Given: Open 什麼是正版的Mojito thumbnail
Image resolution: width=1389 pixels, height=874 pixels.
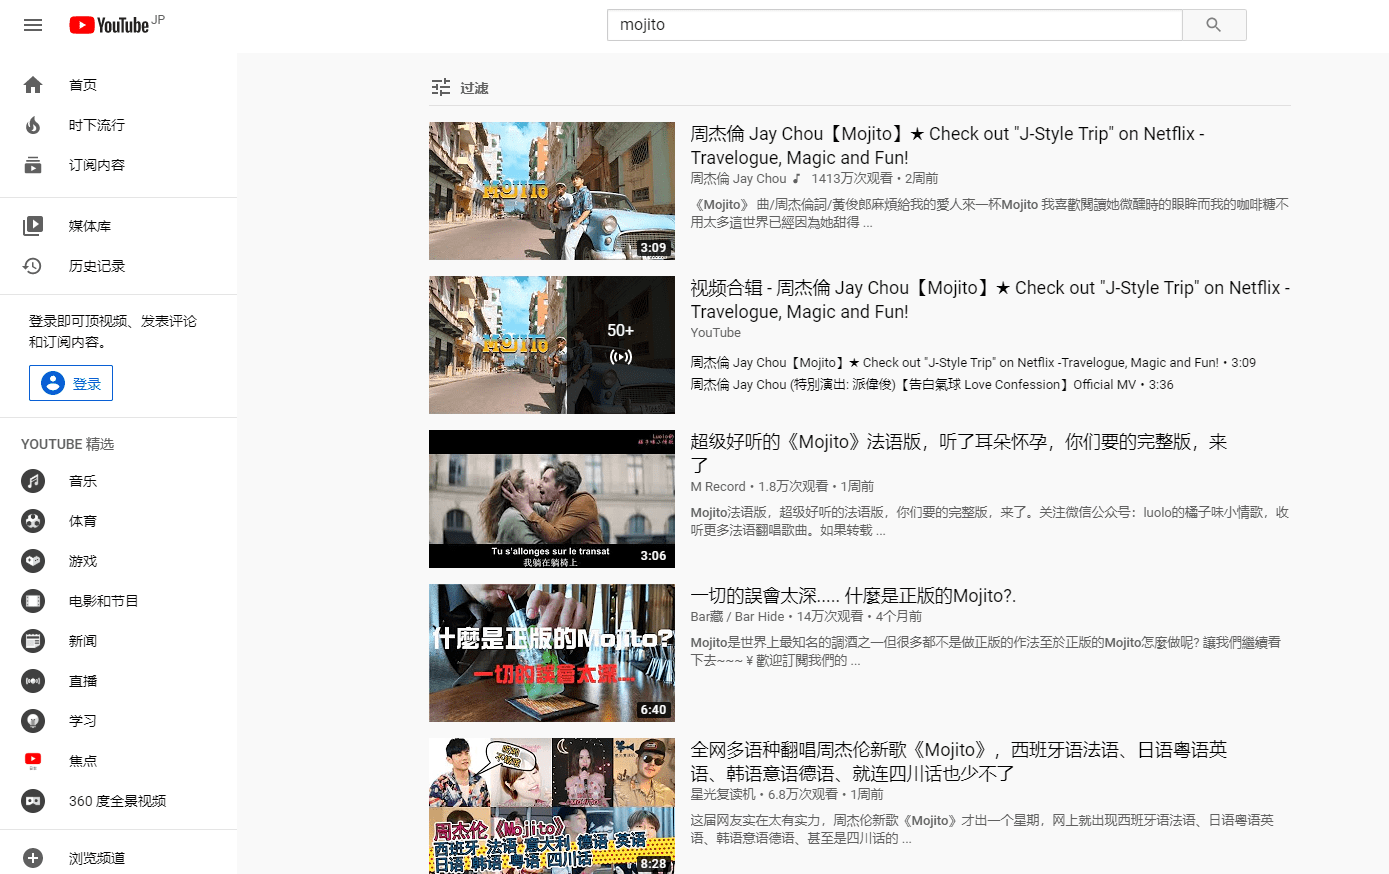Looking at the screenshot, I should point(552,653).
